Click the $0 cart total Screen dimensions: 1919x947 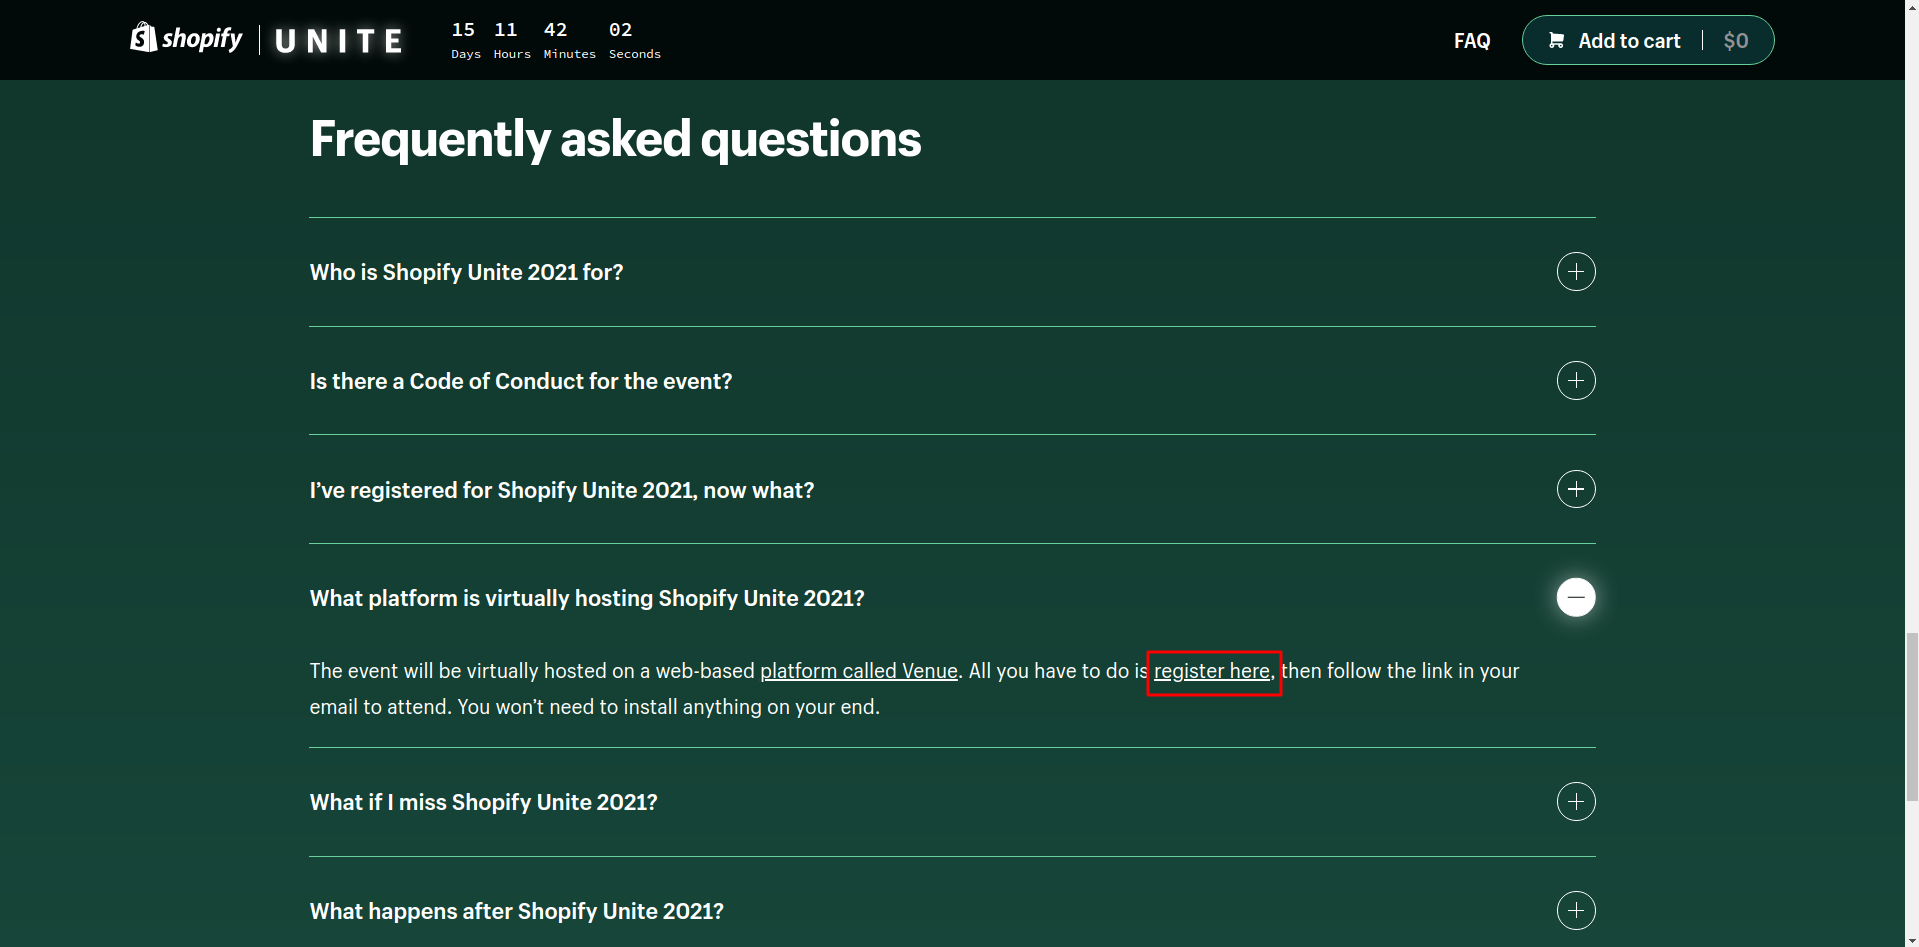[1735, 41]
